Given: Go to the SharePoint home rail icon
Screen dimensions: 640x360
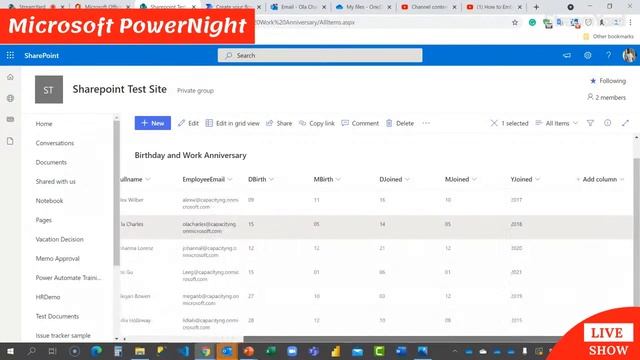Looking at the screenshot, I should pos(10,77).
